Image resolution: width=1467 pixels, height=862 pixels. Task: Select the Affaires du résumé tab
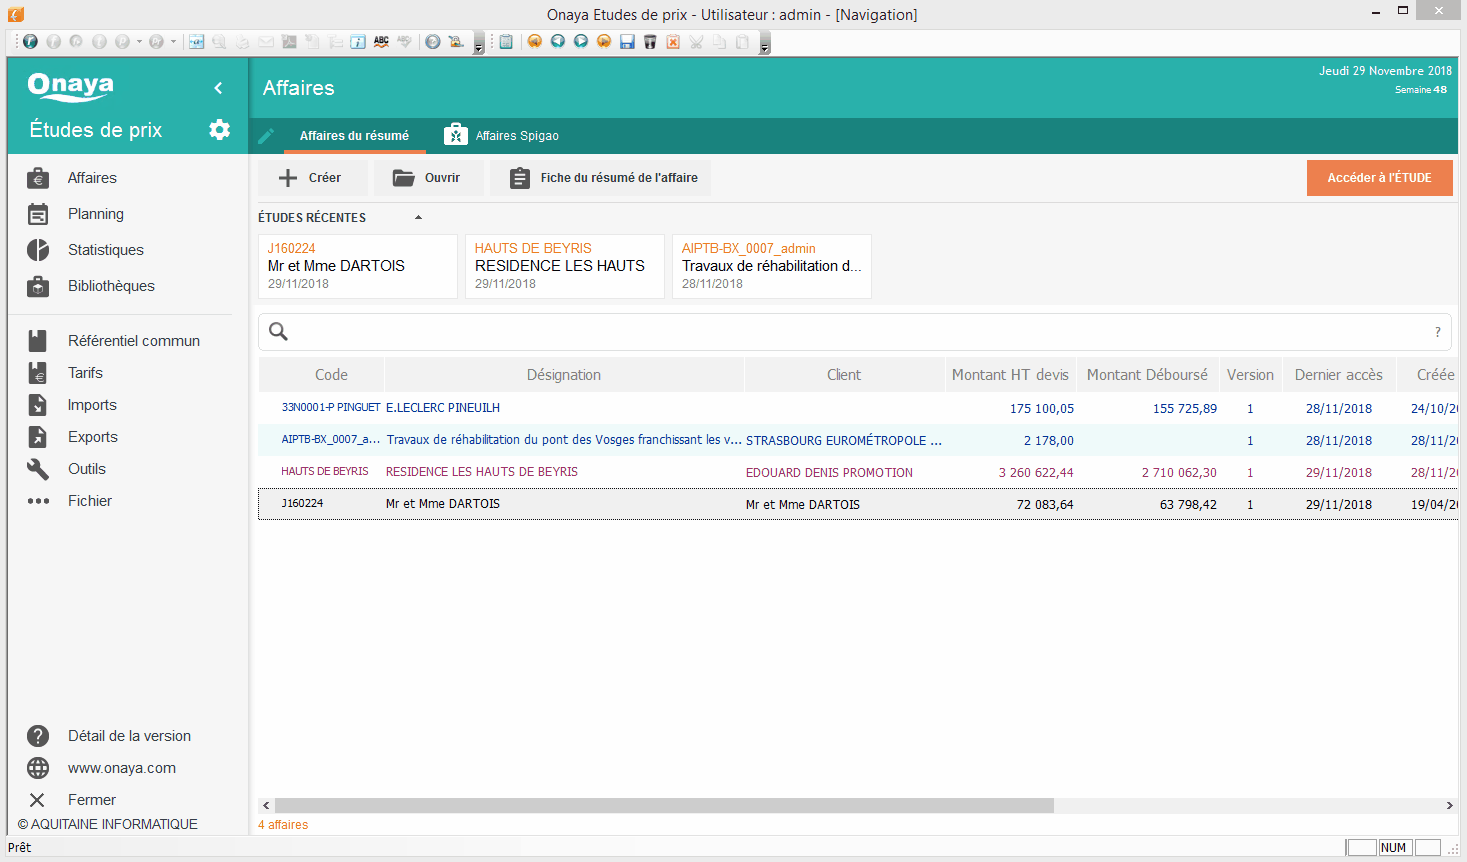click(x=354, y=136)
